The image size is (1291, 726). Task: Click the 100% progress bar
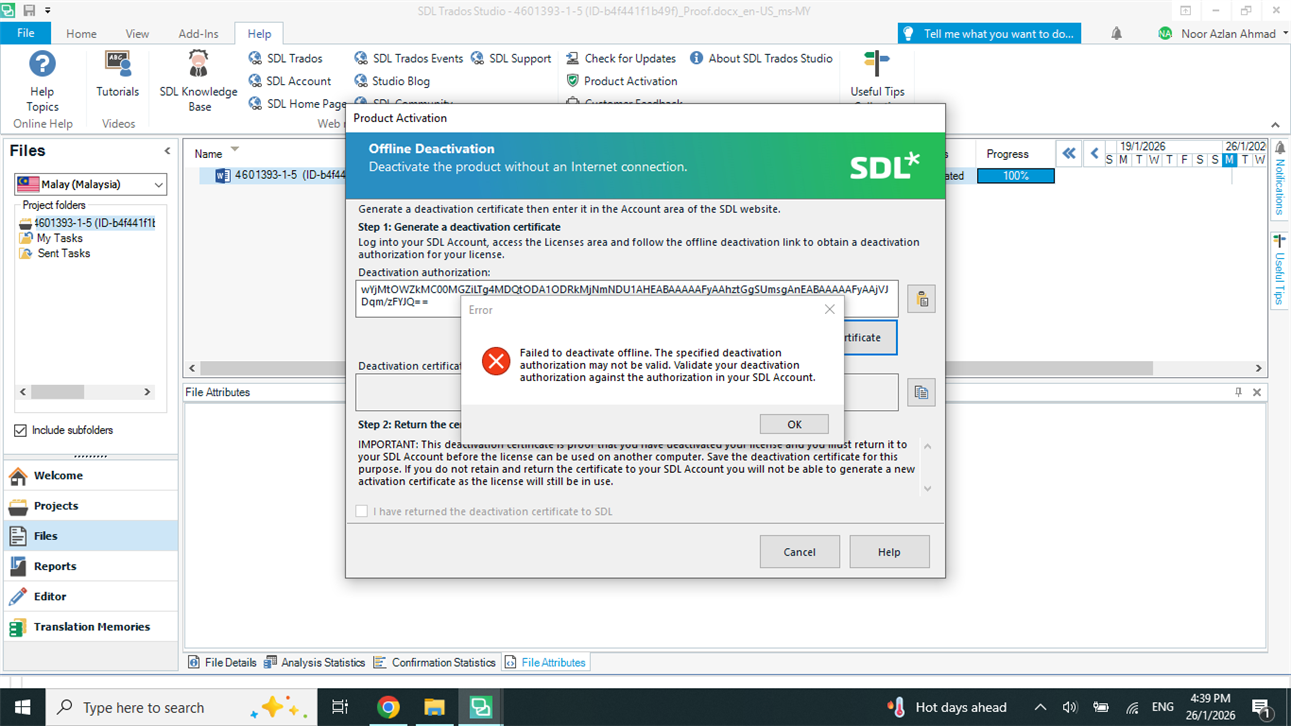(x=1015, y=175)
